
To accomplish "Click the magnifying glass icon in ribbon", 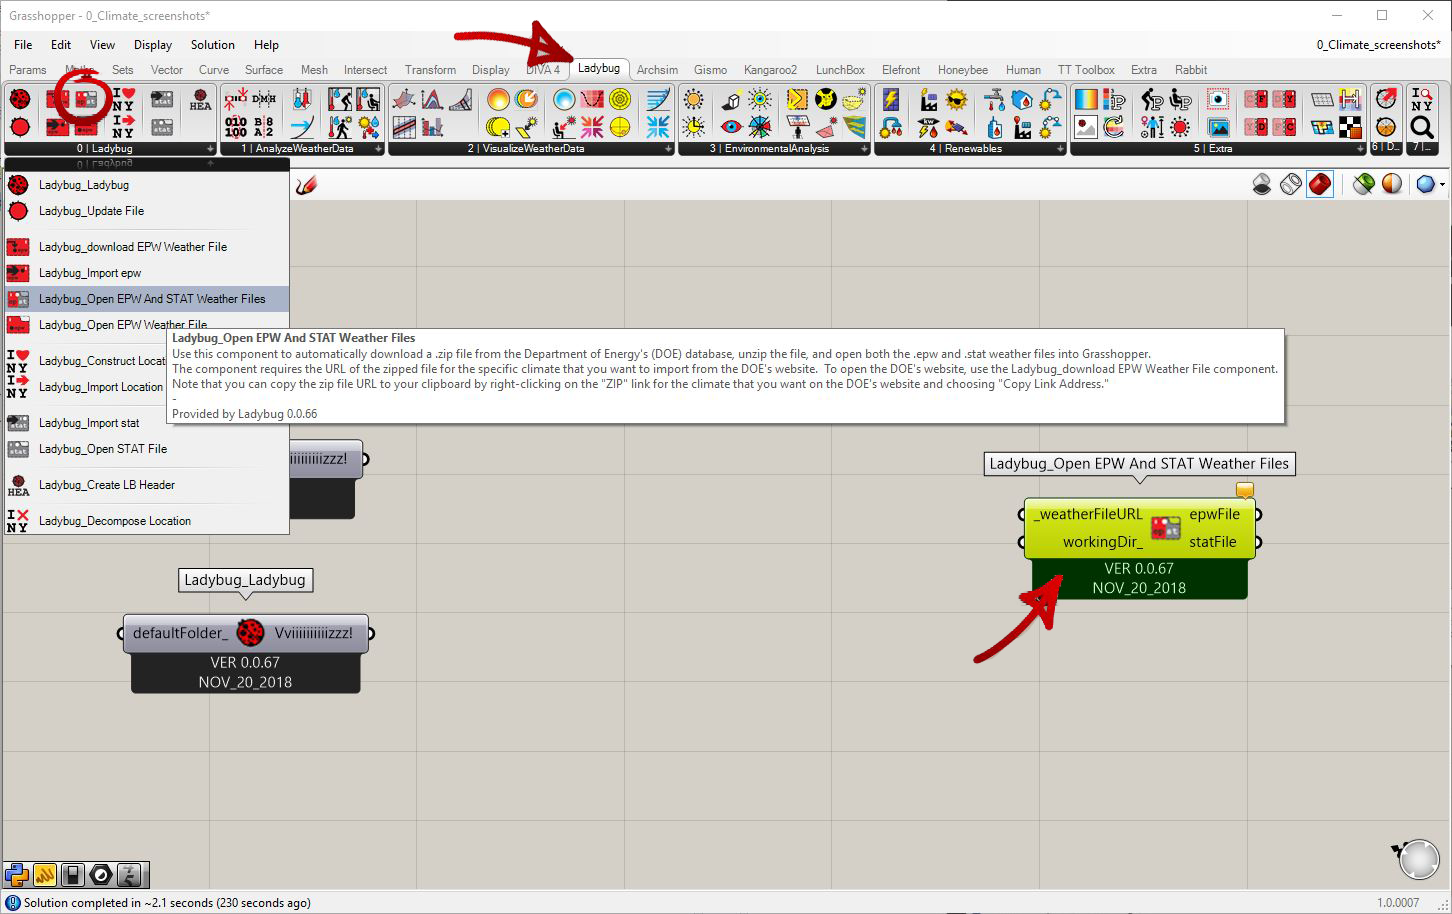I will [1421, 127].
